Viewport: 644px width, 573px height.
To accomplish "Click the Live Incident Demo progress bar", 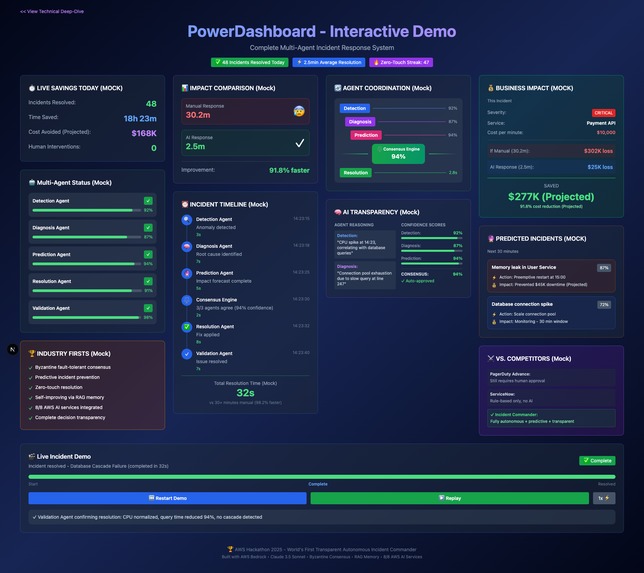I will click(322, 477).
